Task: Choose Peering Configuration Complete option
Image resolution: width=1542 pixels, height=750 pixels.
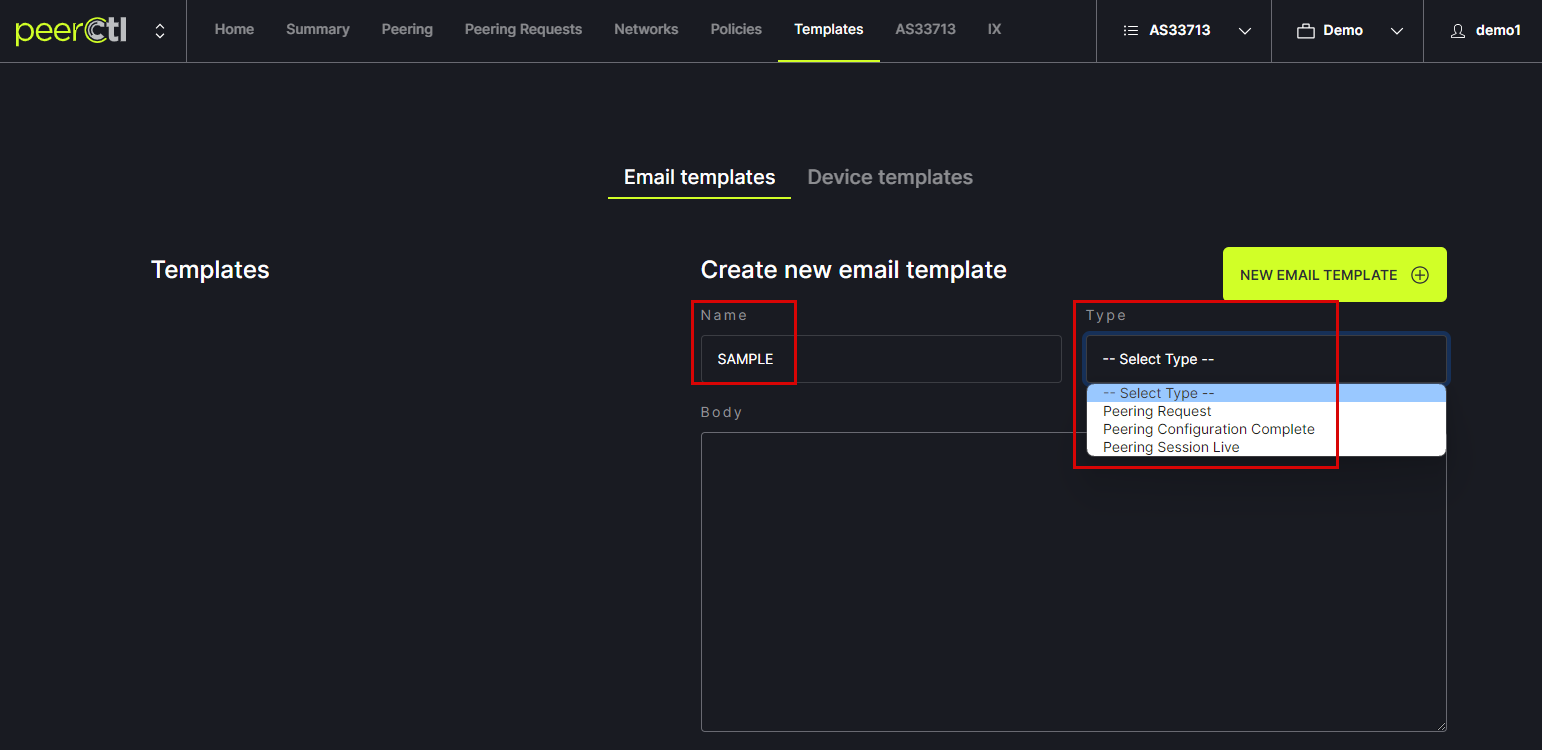Action: coord(1208,429)
